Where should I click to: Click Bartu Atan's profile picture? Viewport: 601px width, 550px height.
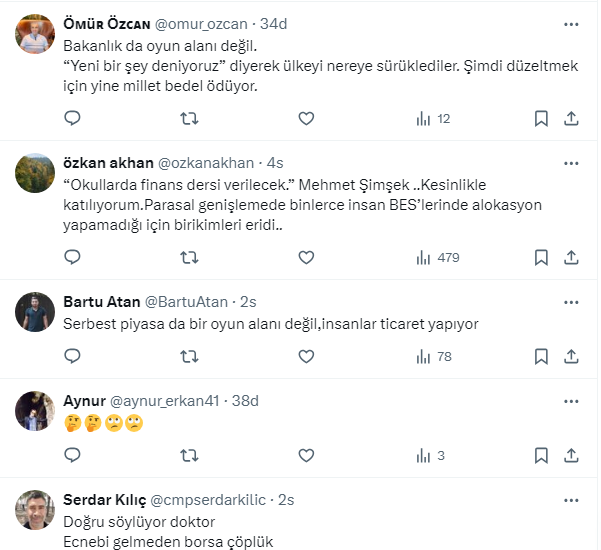35,313
